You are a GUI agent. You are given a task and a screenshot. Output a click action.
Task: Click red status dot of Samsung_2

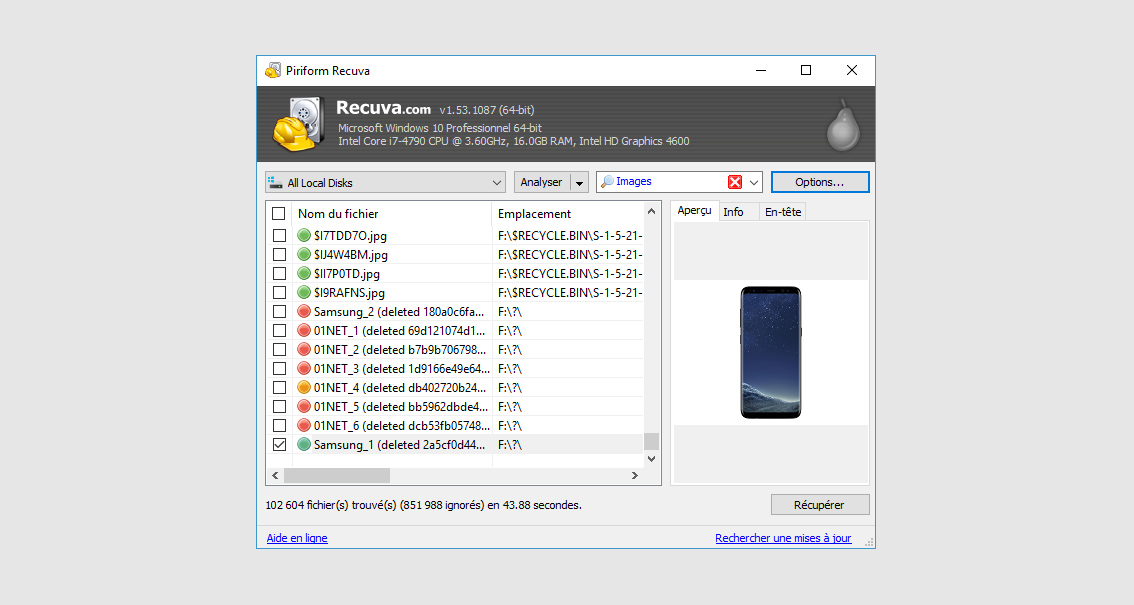(304, 312)
